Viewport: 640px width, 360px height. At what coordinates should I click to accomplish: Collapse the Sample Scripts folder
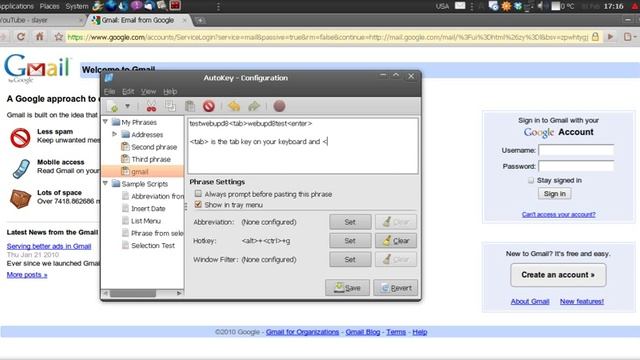[105, 183]
